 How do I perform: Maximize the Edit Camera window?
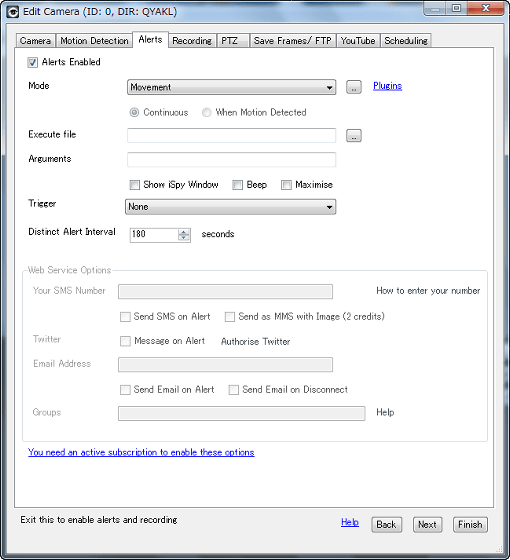tap(456, 9)
